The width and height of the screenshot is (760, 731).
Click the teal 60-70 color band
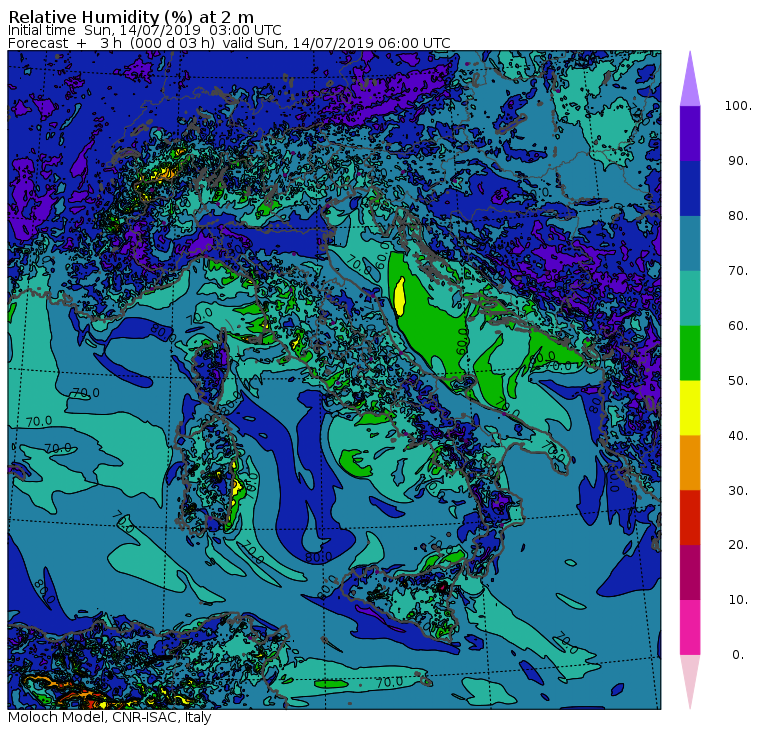(690, 298)
